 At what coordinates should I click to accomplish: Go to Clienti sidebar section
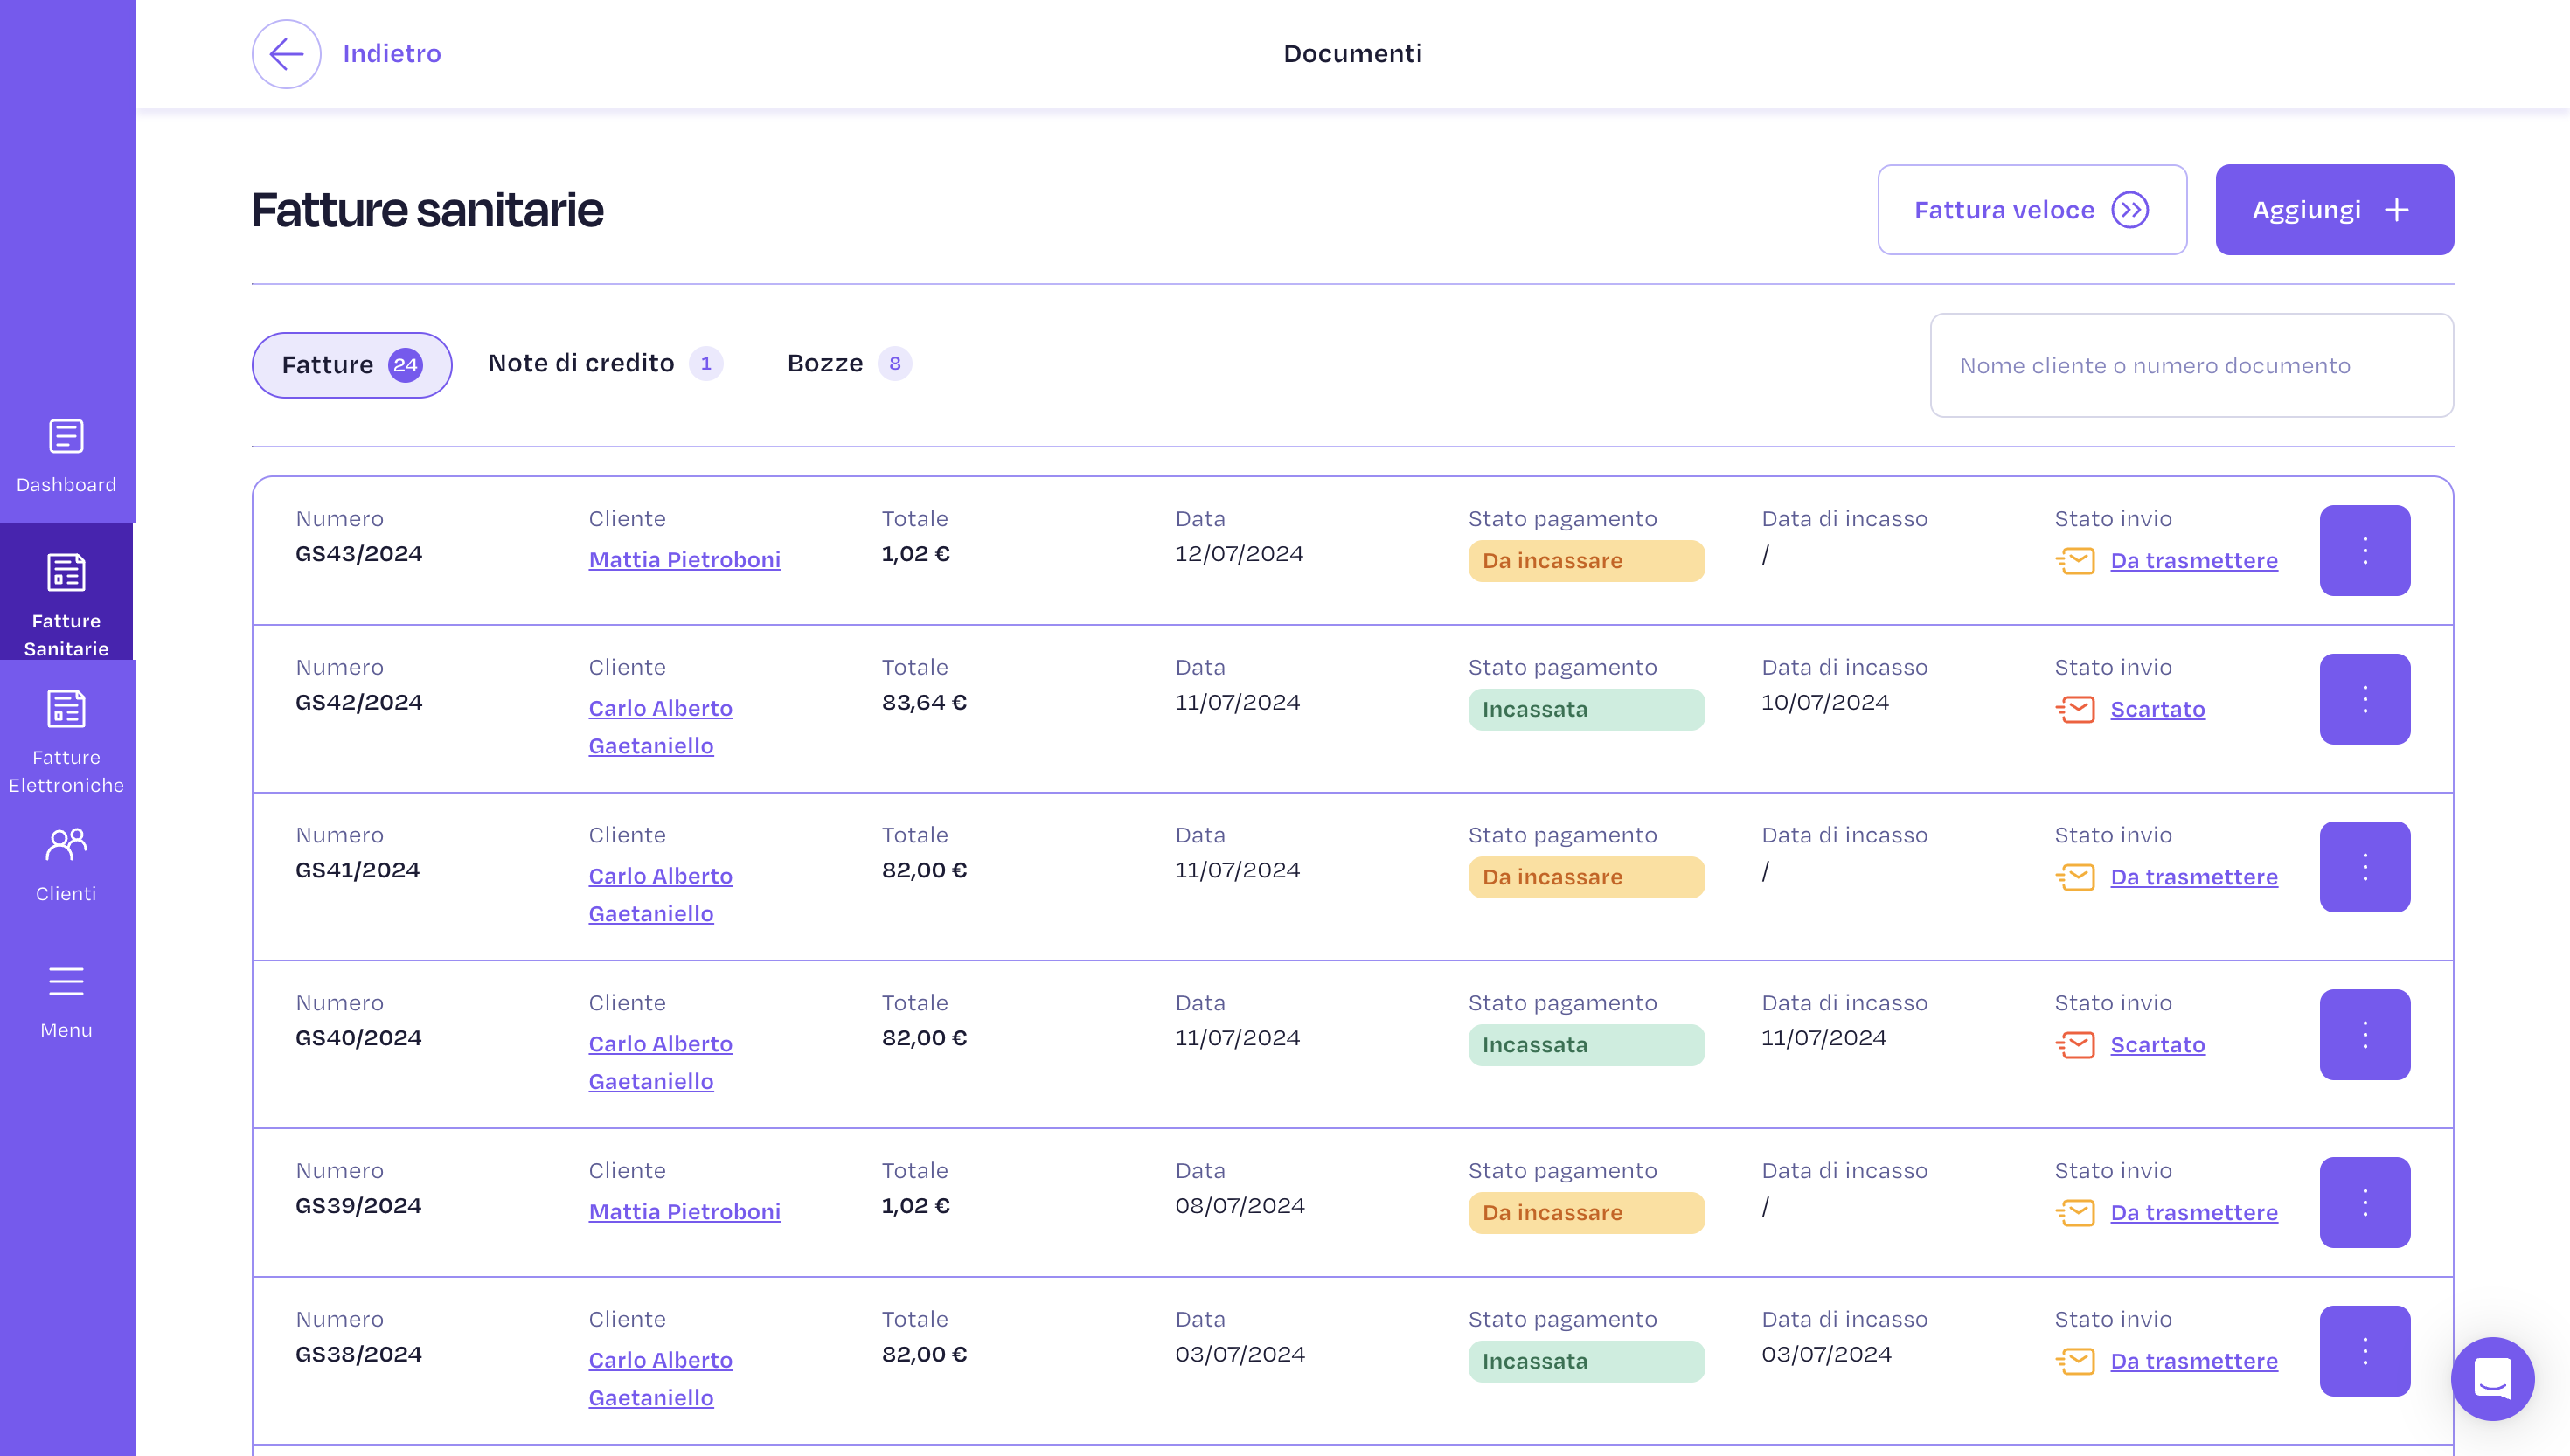pyautogui.click(x=66, y=865)
